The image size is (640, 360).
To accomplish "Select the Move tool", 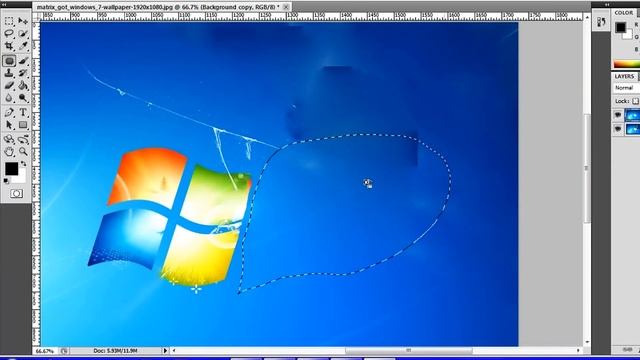I will [x=23, y=21].
